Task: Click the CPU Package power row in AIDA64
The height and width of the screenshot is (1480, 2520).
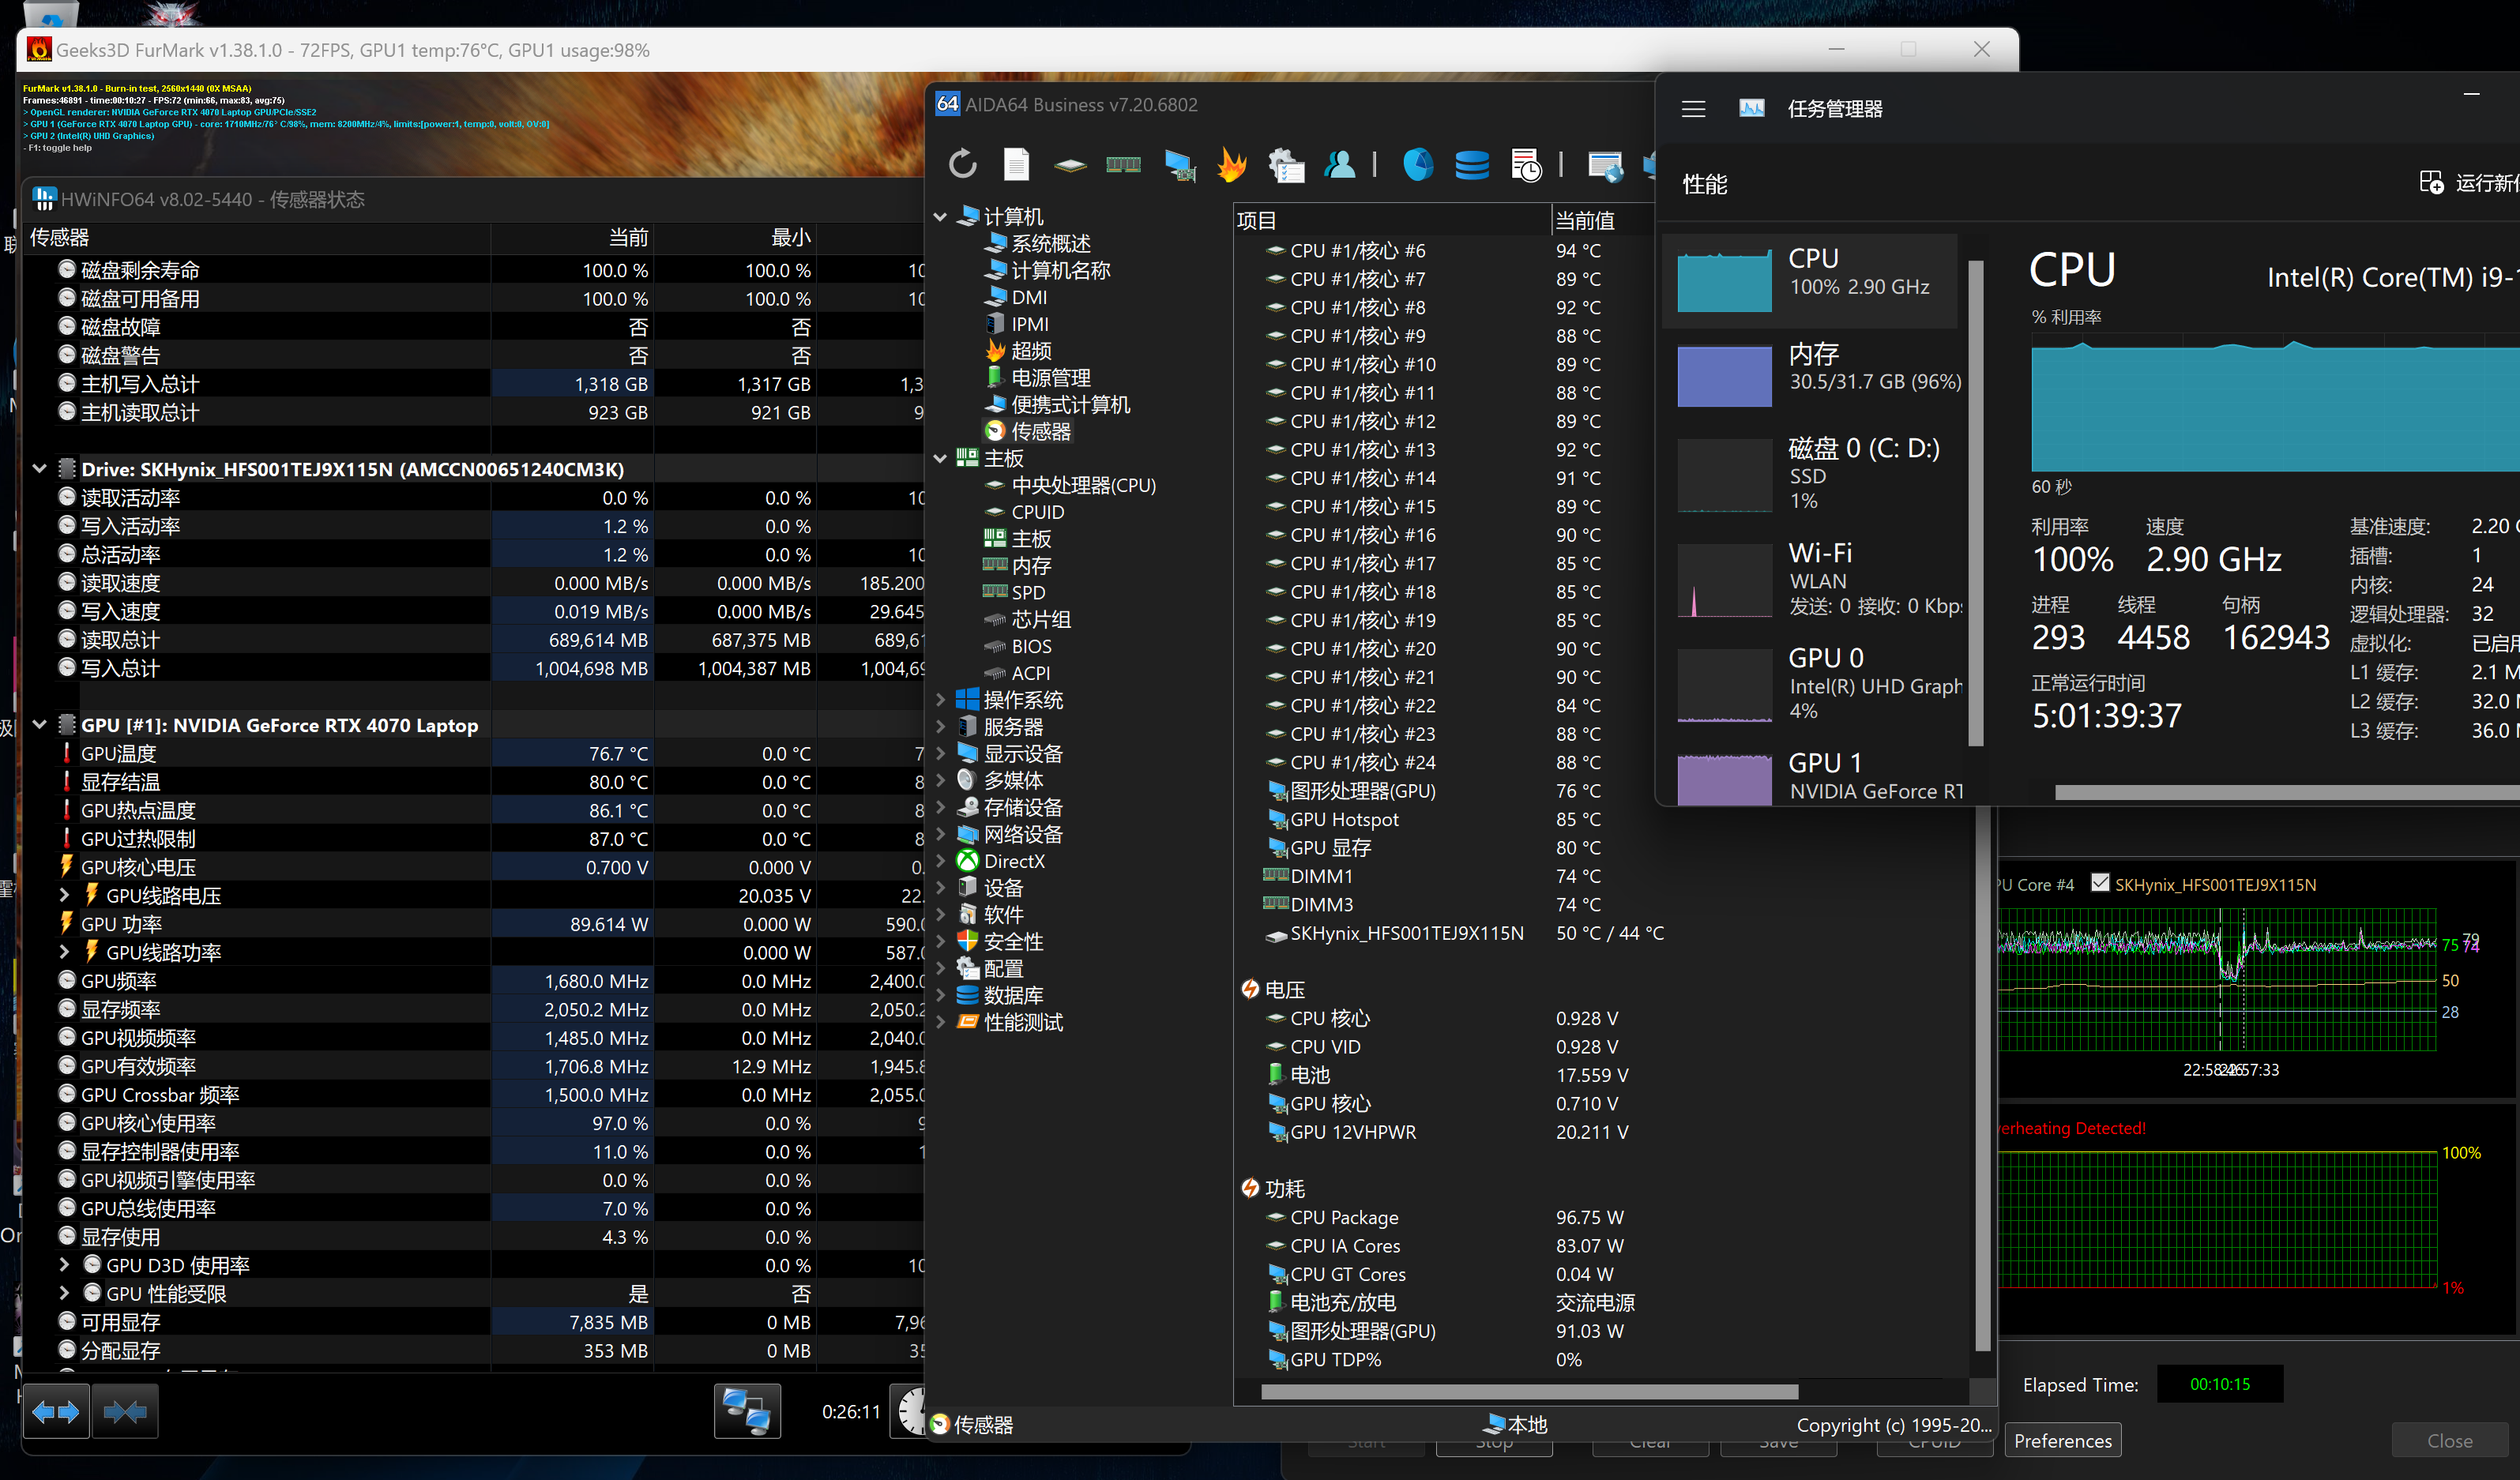Action: click(x=1445, y=1217)
